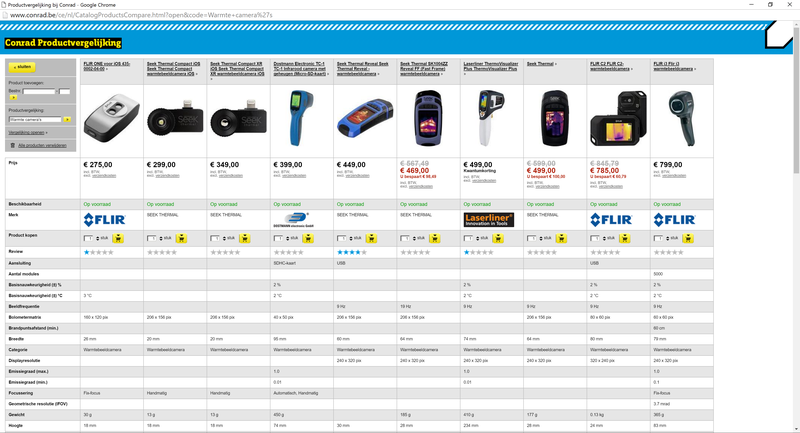800x433 pixels.
Task: Click cart icon for €799 FLIR i3
Action: click(688, 239)
